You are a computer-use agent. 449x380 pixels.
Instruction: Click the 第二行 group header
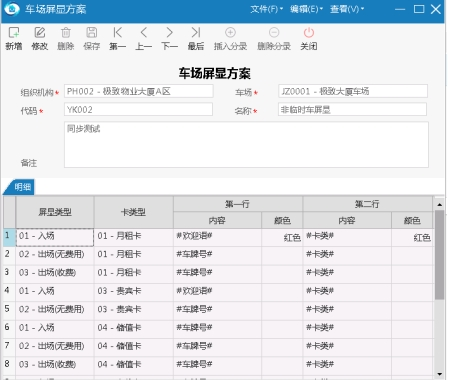(367, 204)
